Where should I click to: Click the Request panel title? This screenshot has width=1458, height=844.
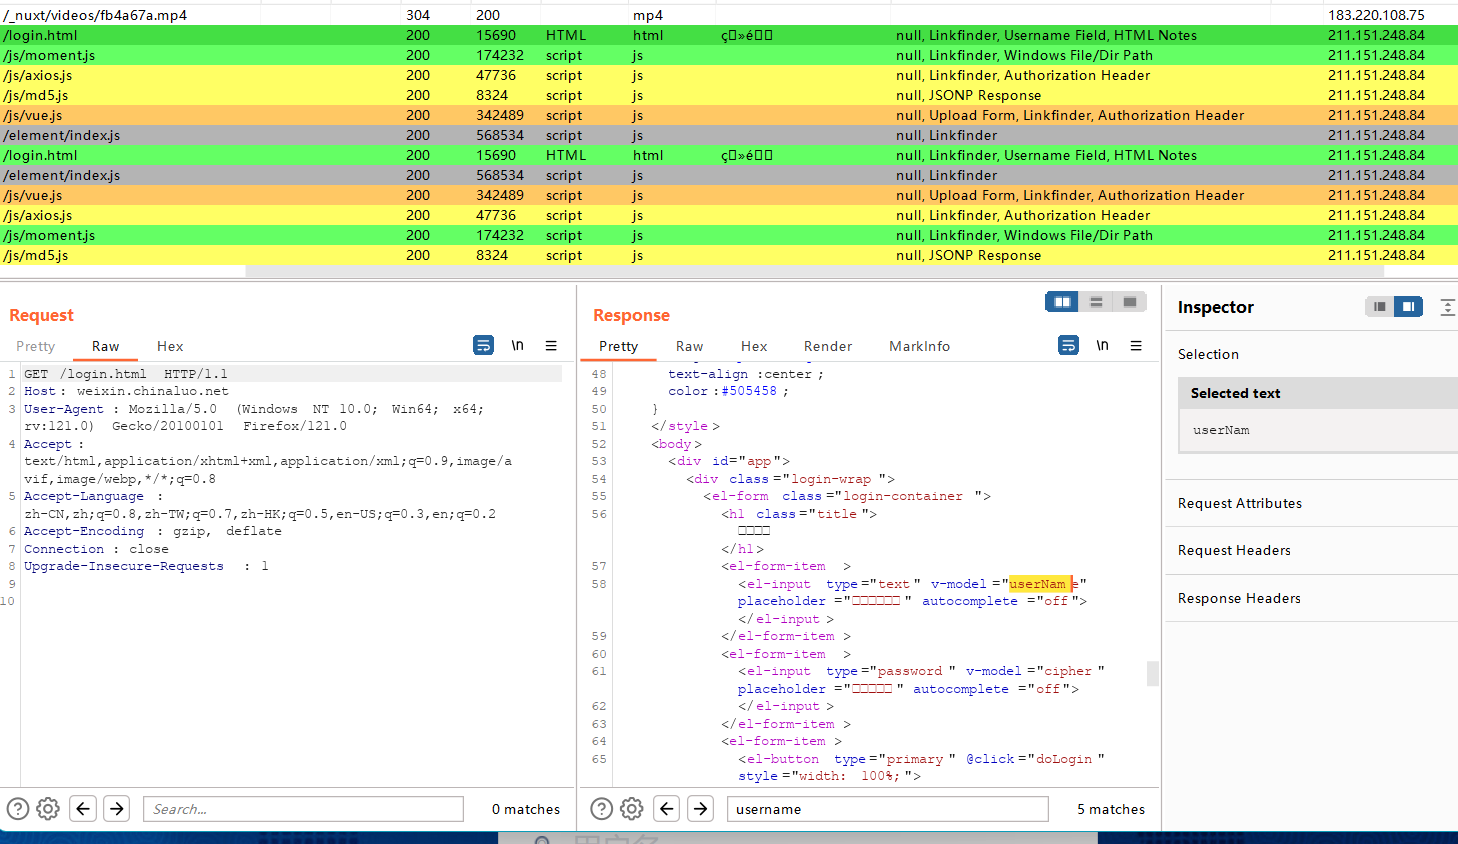tap(41, 315)
